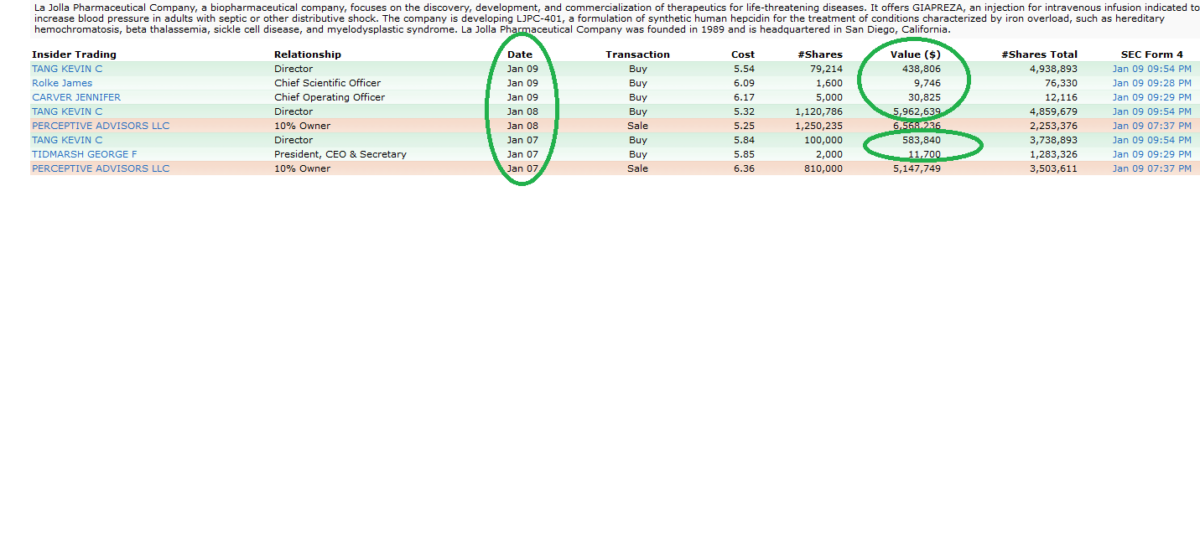The image size is (1200, 543).
Task: Open the 'Jan 09 09:28 PM' SEC filing link
Action: [x=1151, y=83]
